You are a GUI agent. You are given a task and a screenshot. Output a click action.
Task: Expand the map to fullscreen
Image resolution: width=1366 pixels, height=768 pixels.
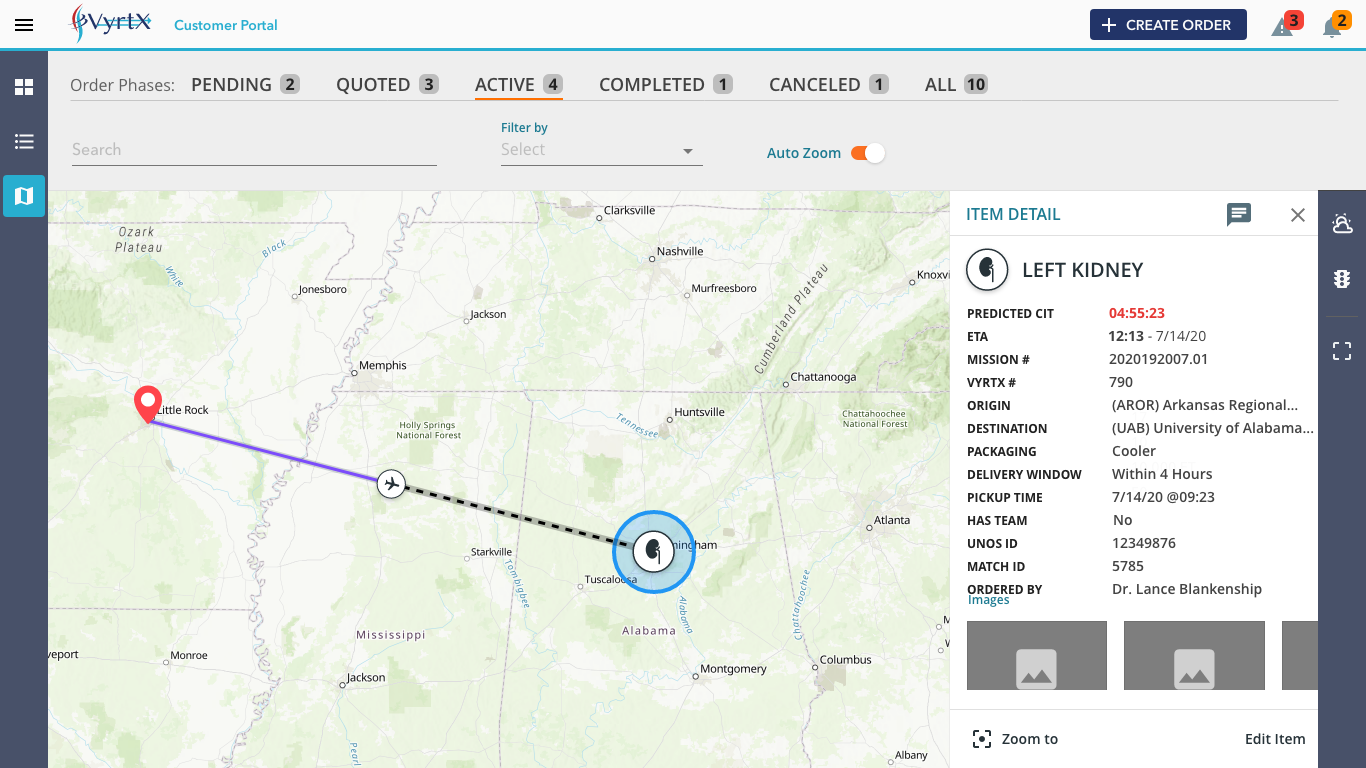point(1342,351)
